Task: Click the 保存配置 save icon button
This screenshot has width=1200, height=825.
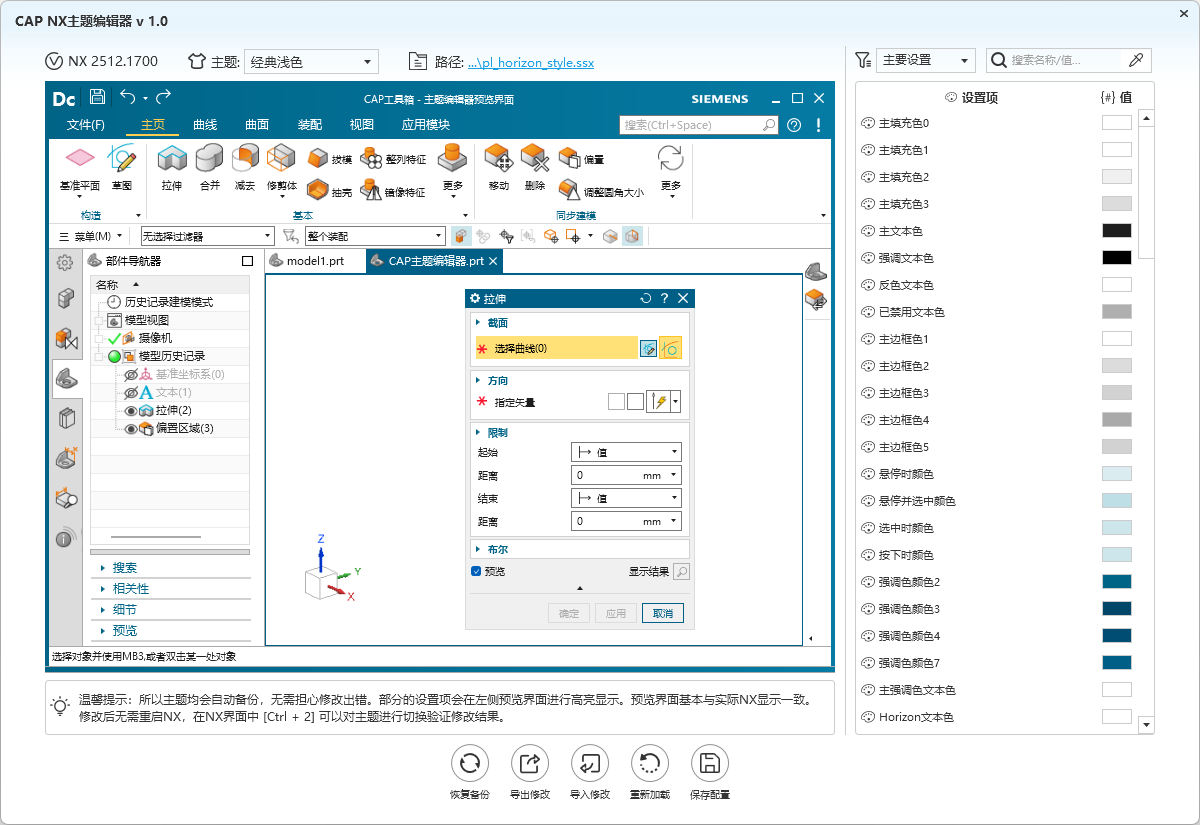Action: pyautogui.click(x=709, y=764)
